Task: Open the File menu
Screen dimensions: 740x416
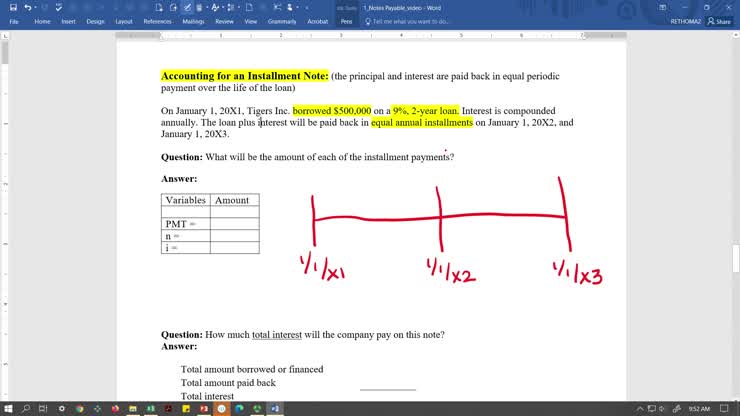Action: coord(14,20)
